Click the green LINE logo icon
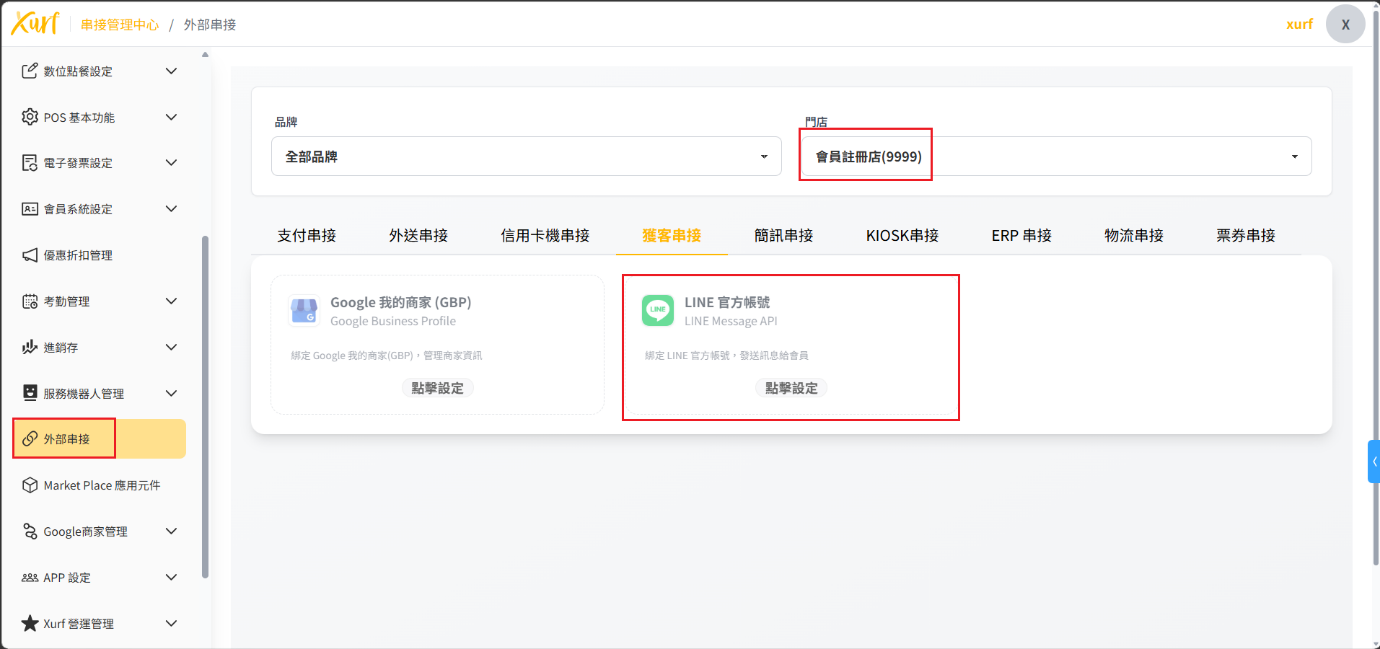The image size is (1380, 649). (658, 311)
